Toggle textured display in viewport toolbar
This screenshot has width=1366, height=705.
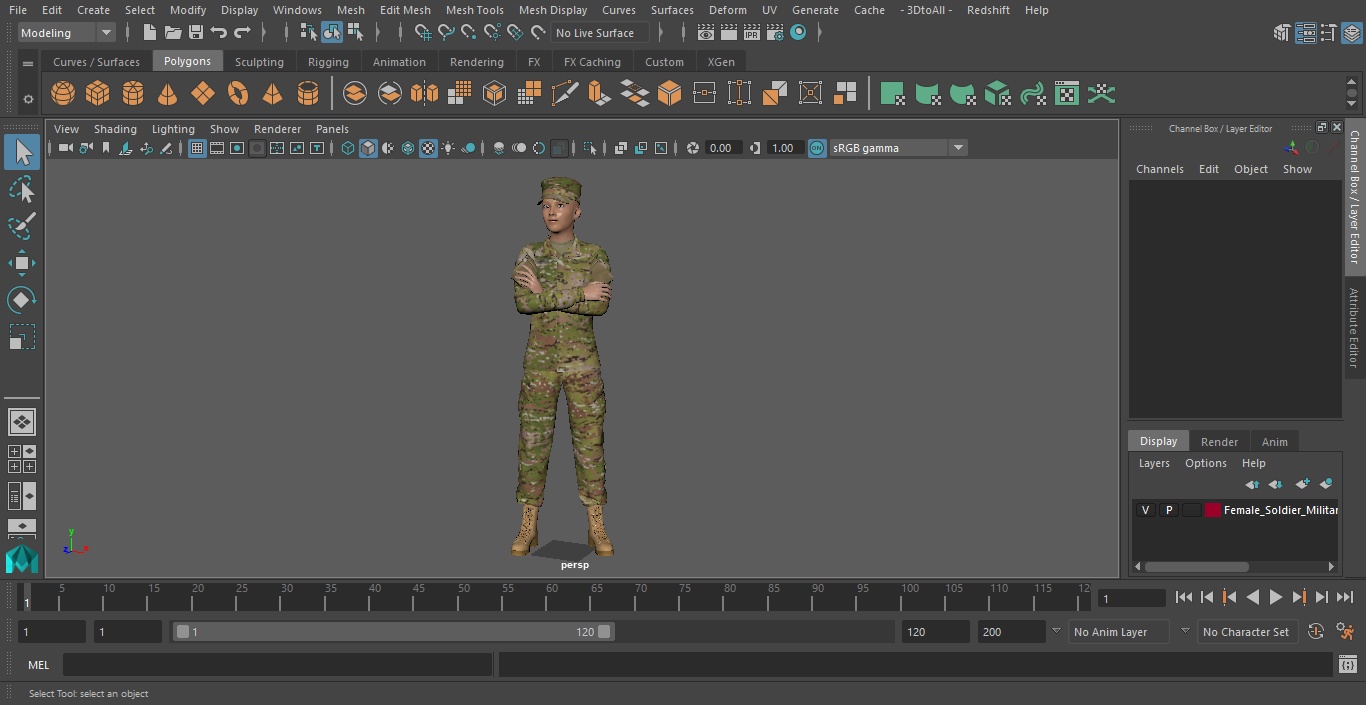(428, 148)
